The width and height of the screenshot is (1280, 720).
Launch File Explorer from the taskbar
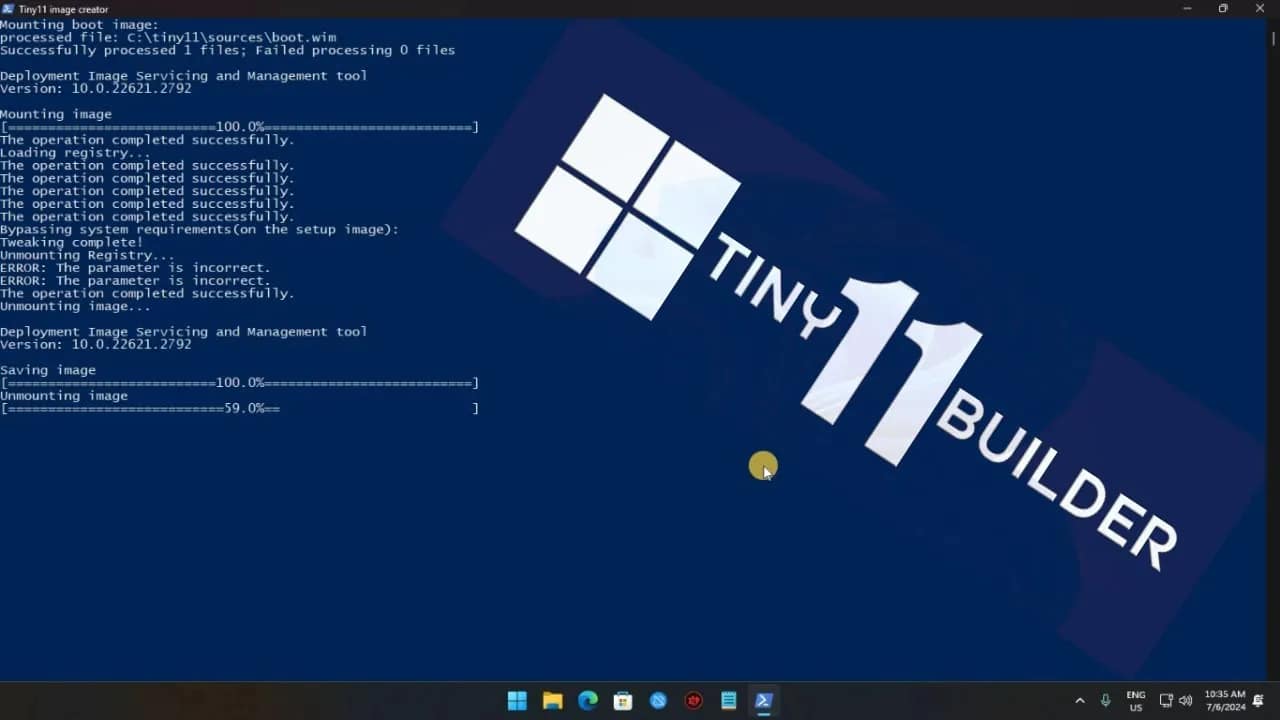(552, 700)
